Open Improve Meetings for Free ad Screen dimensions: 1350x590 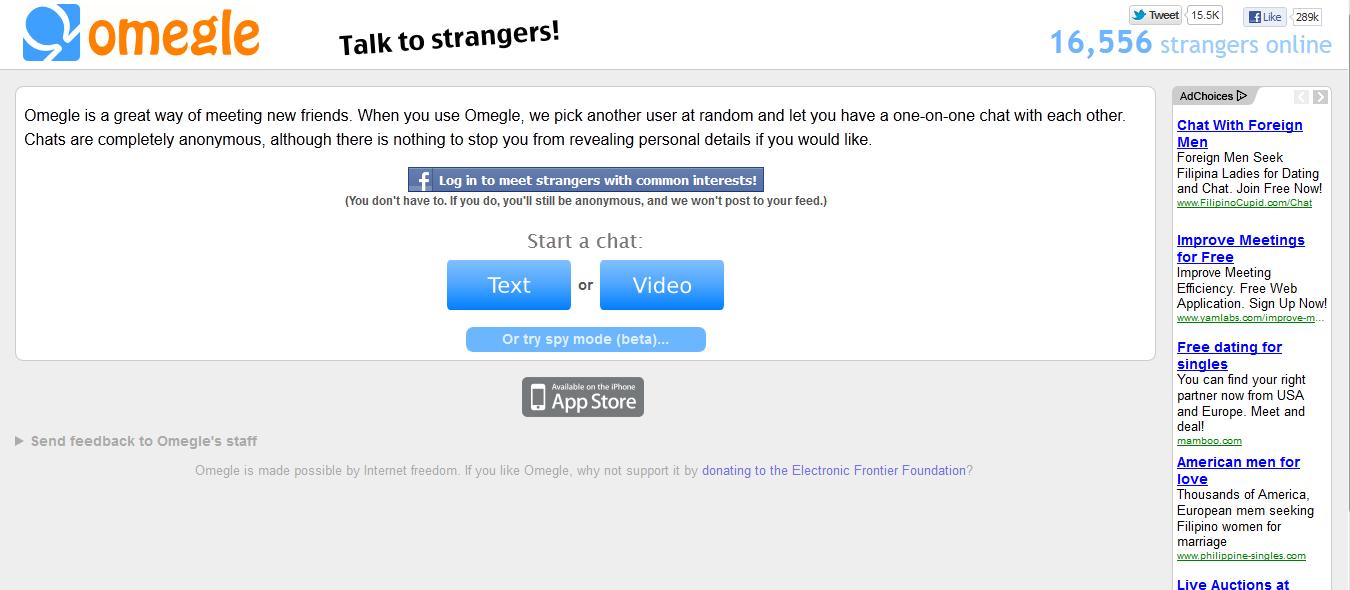pos(1240,248)
